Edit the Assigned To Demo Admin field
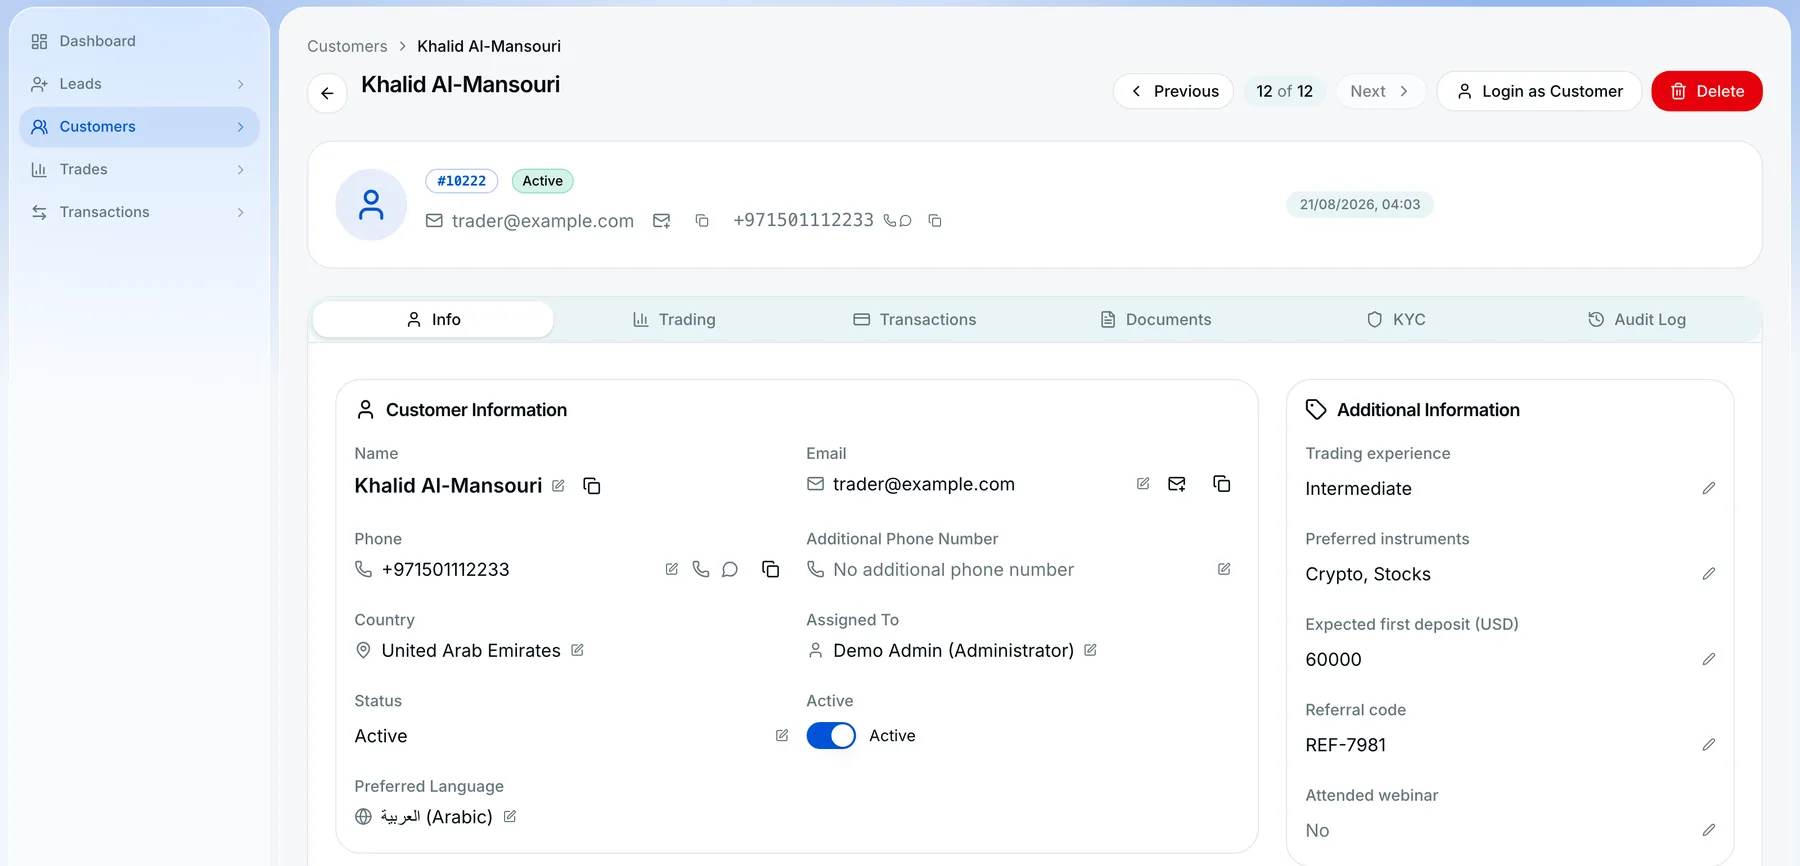Screen dimensions: 1800x866 click(x=1090, y=650)
